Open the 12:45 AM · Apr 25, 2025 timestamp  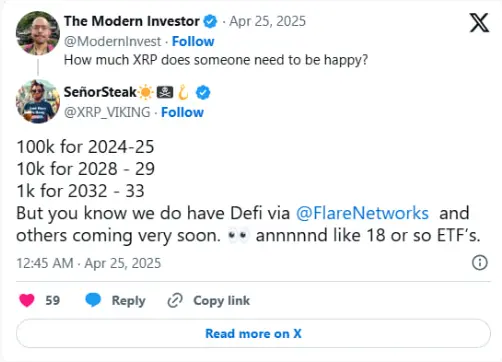(89, 263)
